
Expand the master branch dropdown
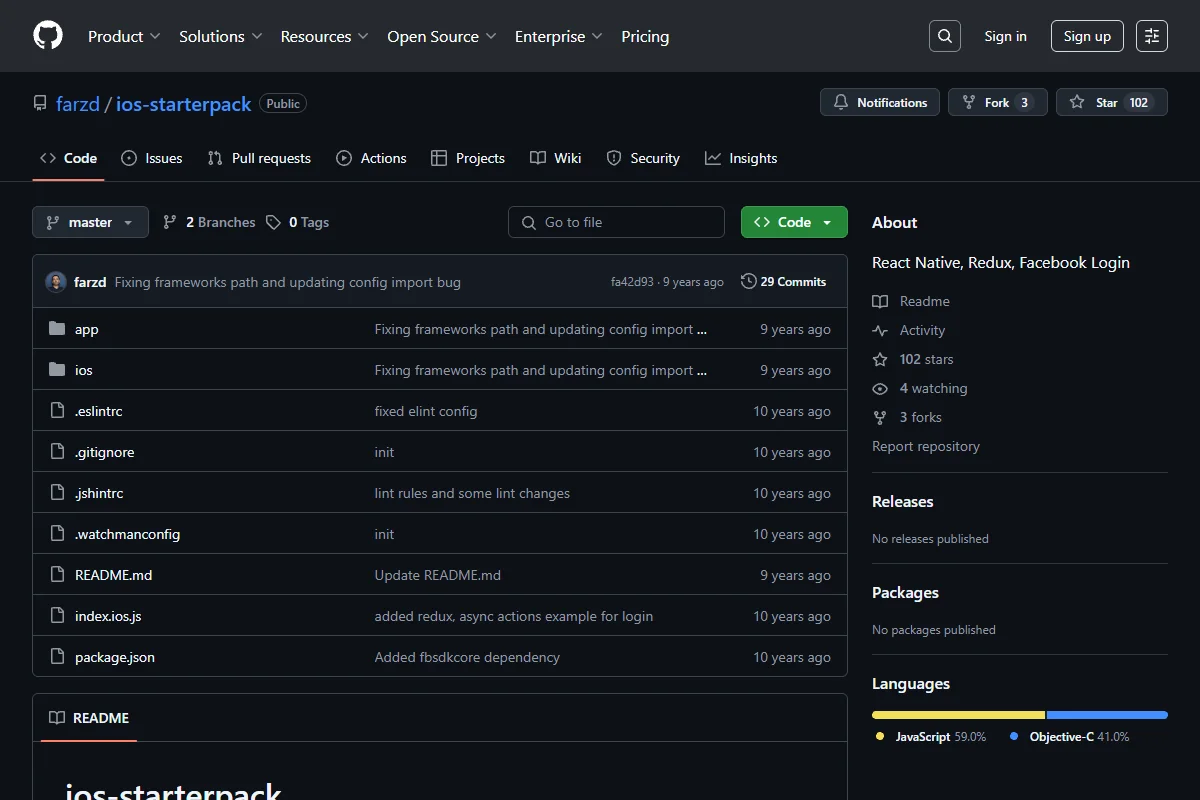[x=90, y=222]
